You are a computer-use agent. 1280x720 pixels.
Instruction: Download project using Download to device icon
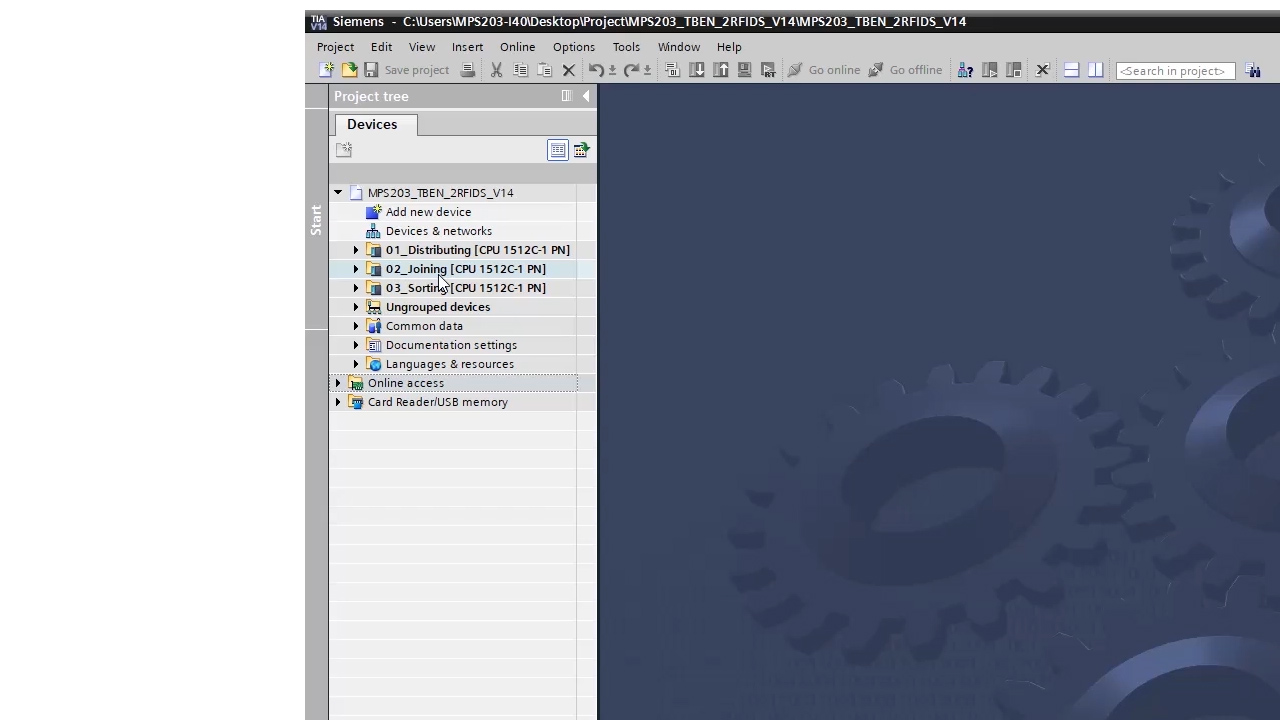pyautogui.click(x=697, y=70)
